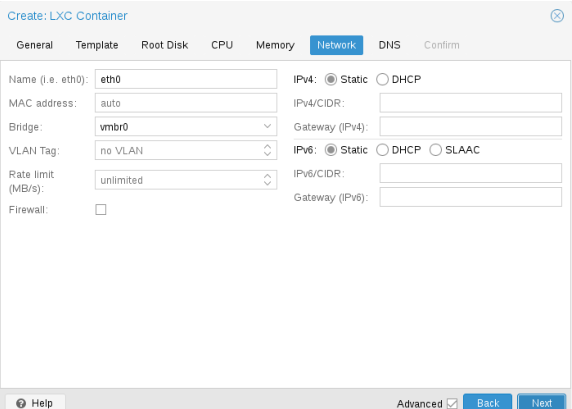Click the Gateway (IPv6) input field

471,197
